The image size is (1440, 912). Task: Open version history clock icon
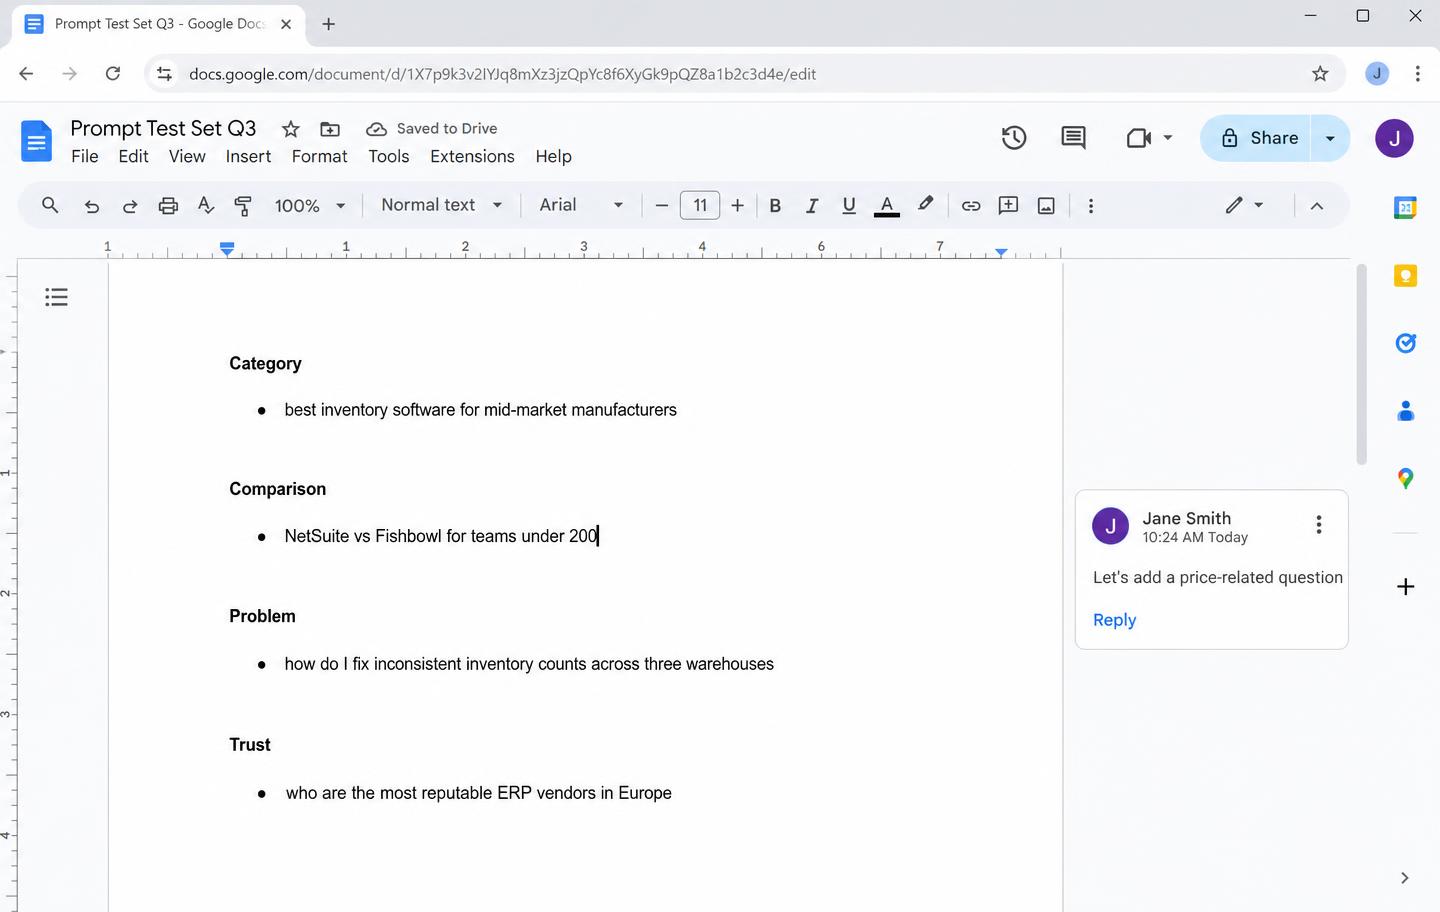pyautogui.click(x=1014, y=138)
